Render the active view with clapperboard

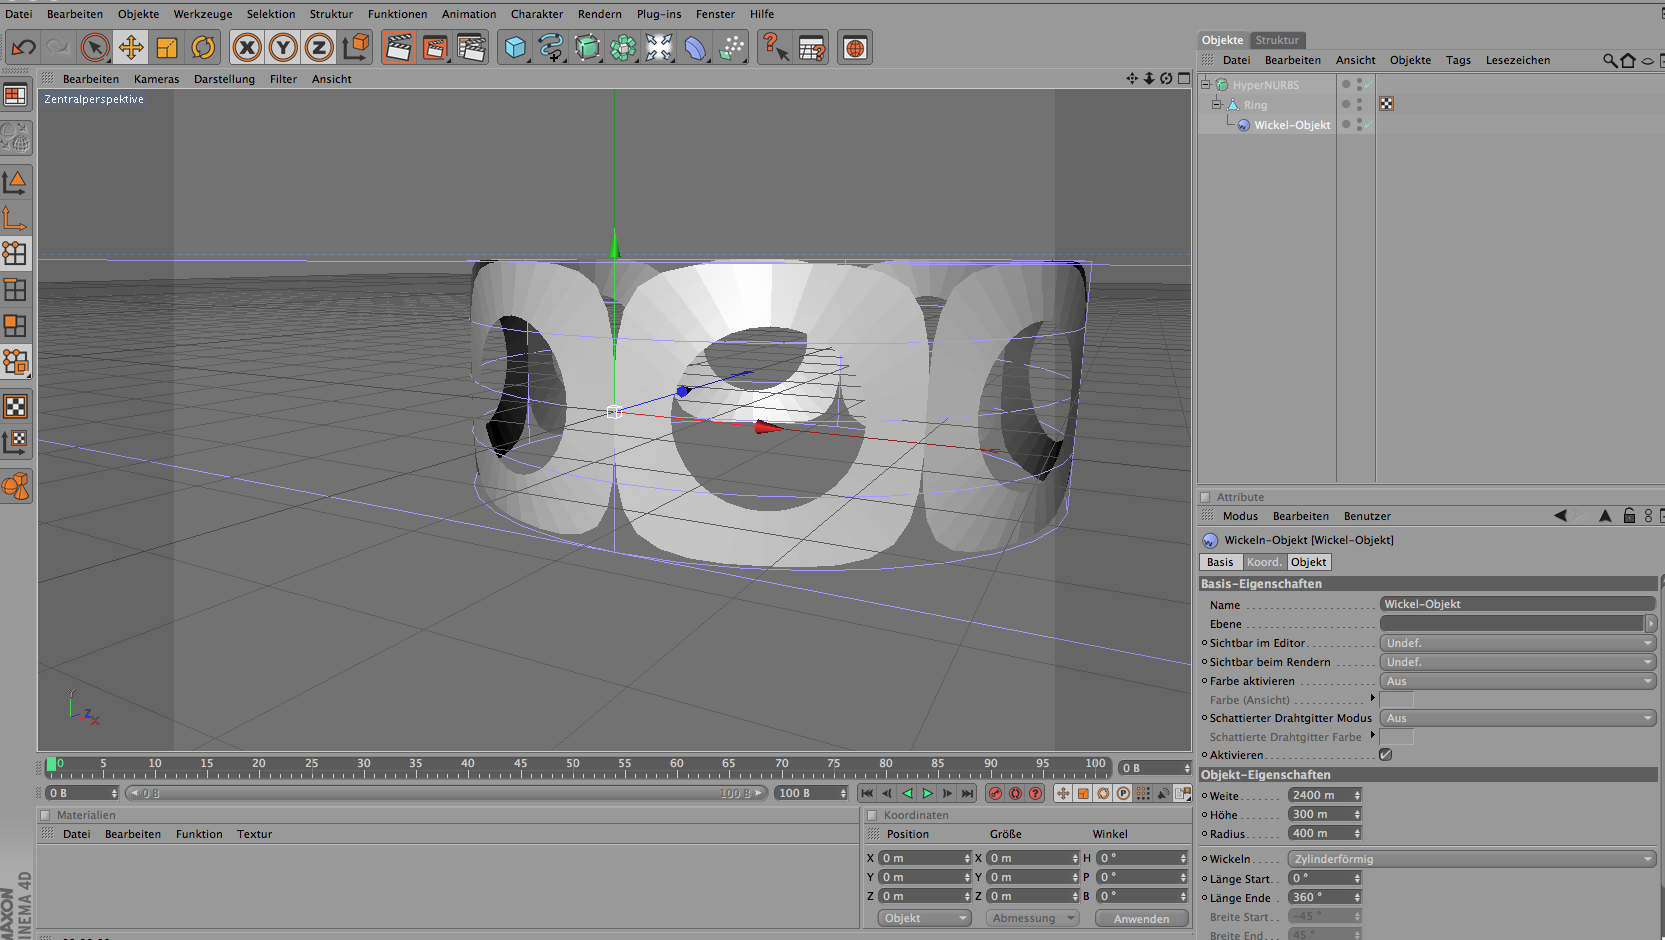click(x=398, y=47)
